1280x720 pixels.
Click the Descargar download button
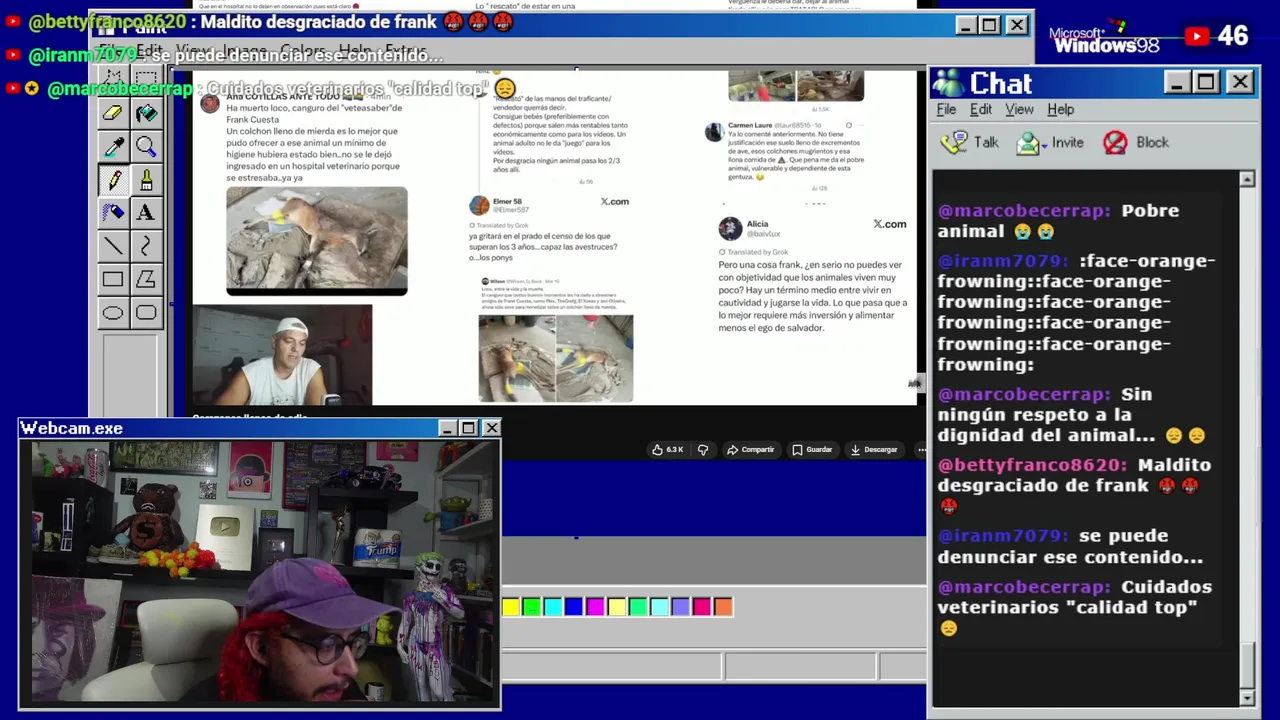click(x=873, y=450)
